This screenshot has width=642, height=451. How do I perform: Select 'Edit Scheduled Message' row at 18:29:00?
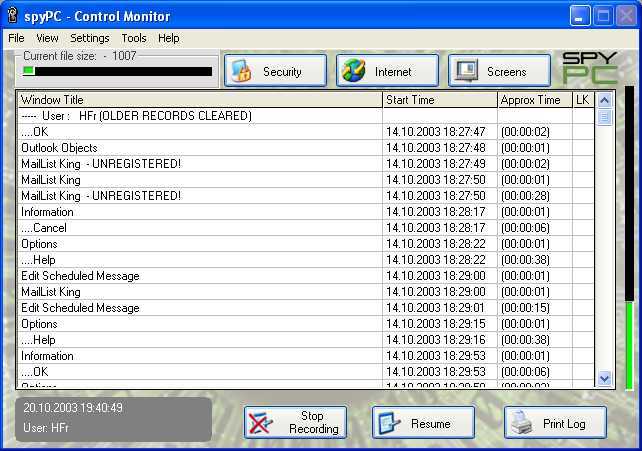click(306, 276)
